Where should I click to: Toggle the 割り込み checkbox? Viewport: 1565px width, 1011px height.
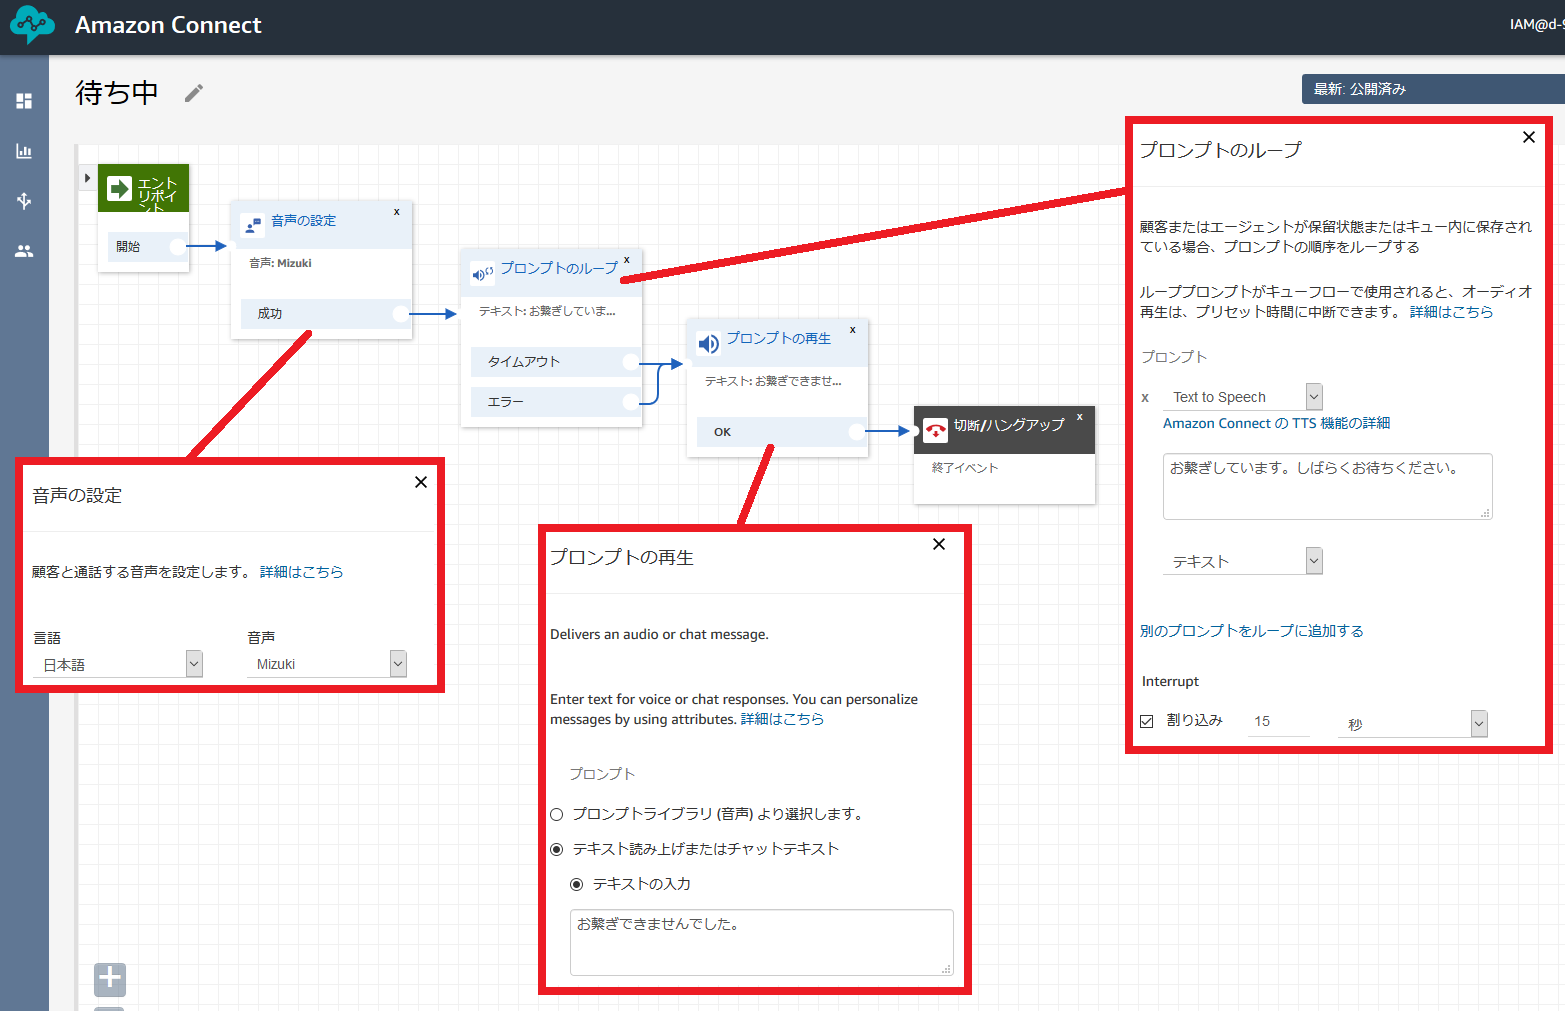click(1147, 721)
